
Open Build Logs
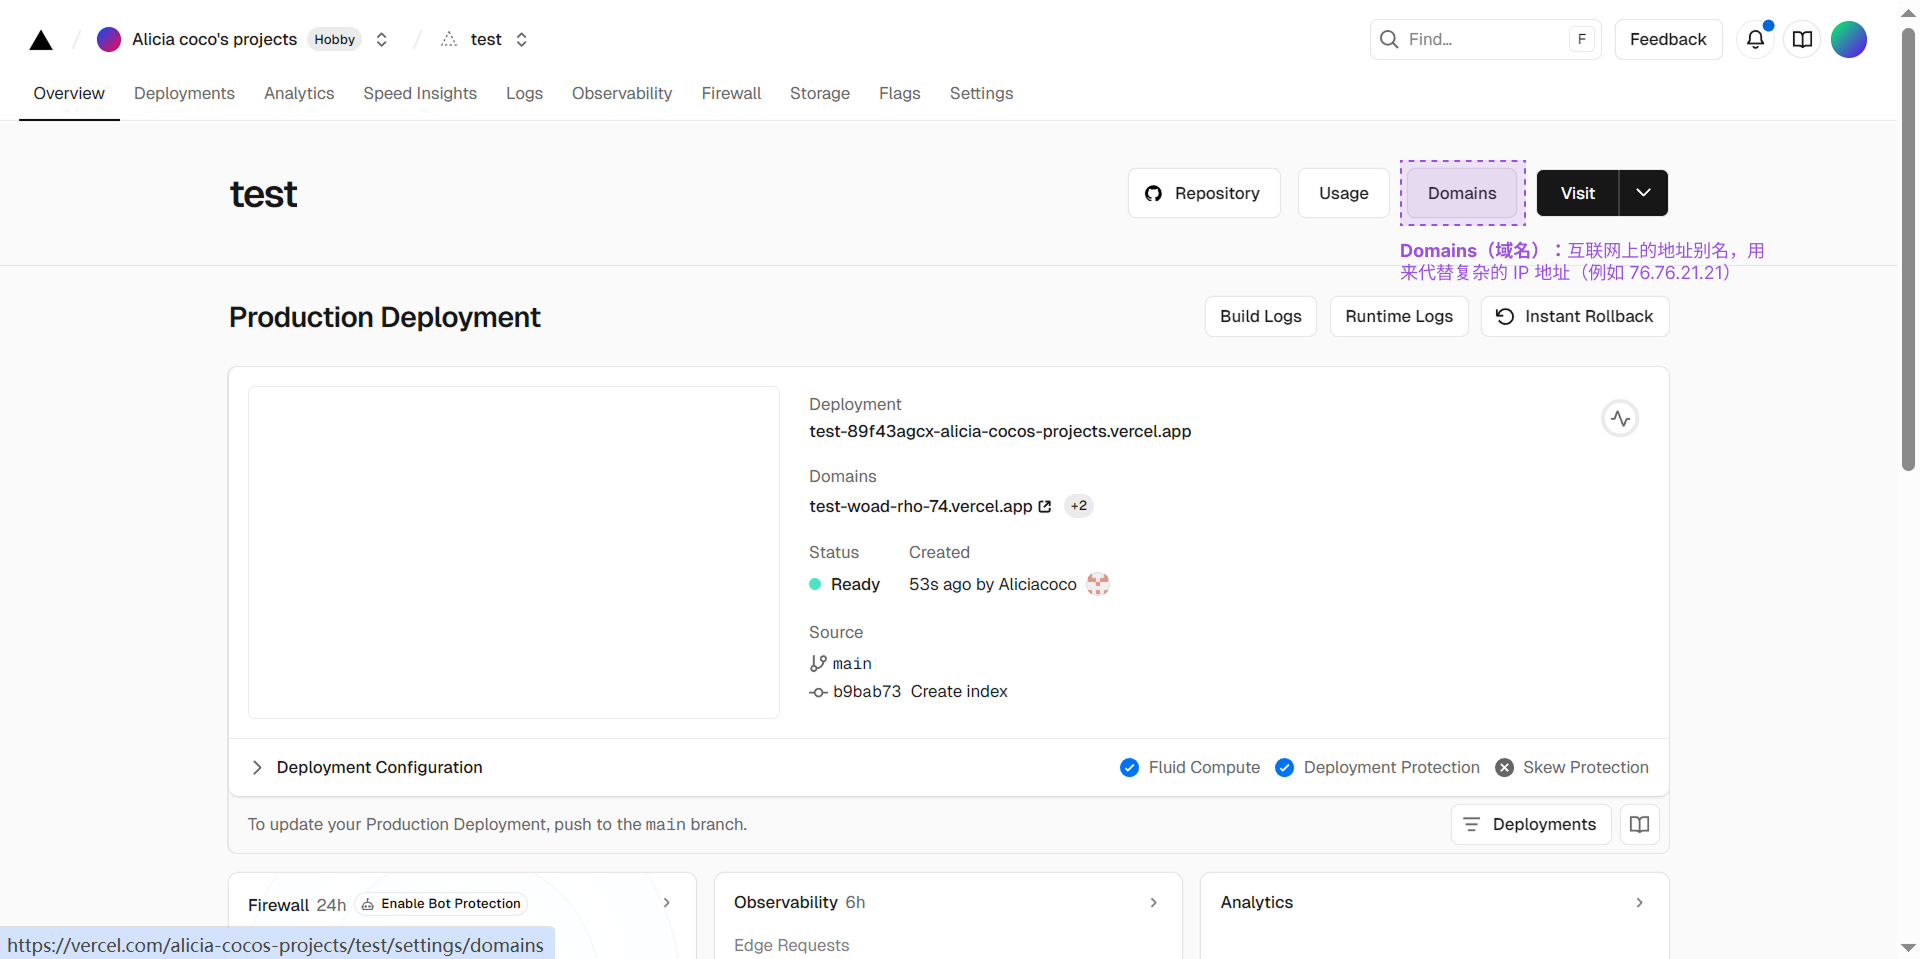[x=1260, y=316]
